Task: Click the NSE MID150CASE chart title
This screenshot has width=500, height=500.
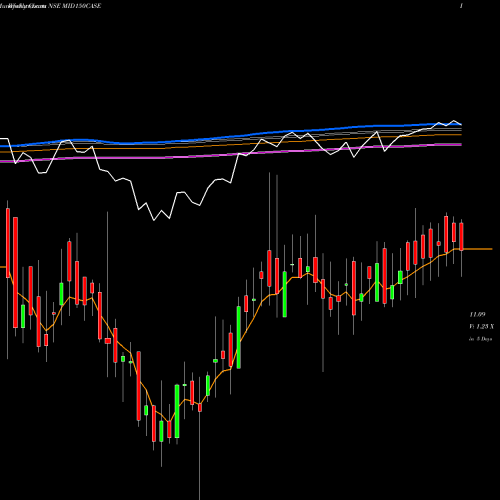Action: coord(75,6)
